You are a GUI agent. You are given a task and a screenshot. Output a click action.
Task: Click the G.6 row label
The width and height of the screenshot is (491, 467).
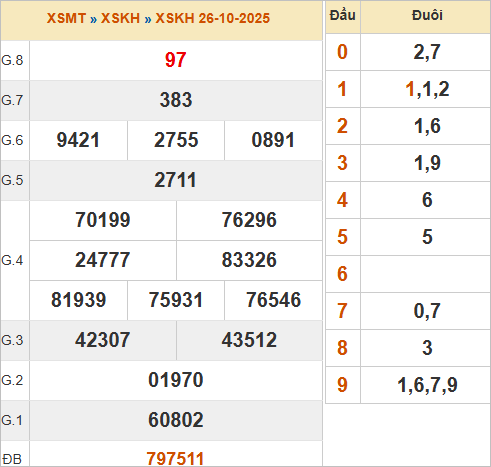(x=12, y=140)
